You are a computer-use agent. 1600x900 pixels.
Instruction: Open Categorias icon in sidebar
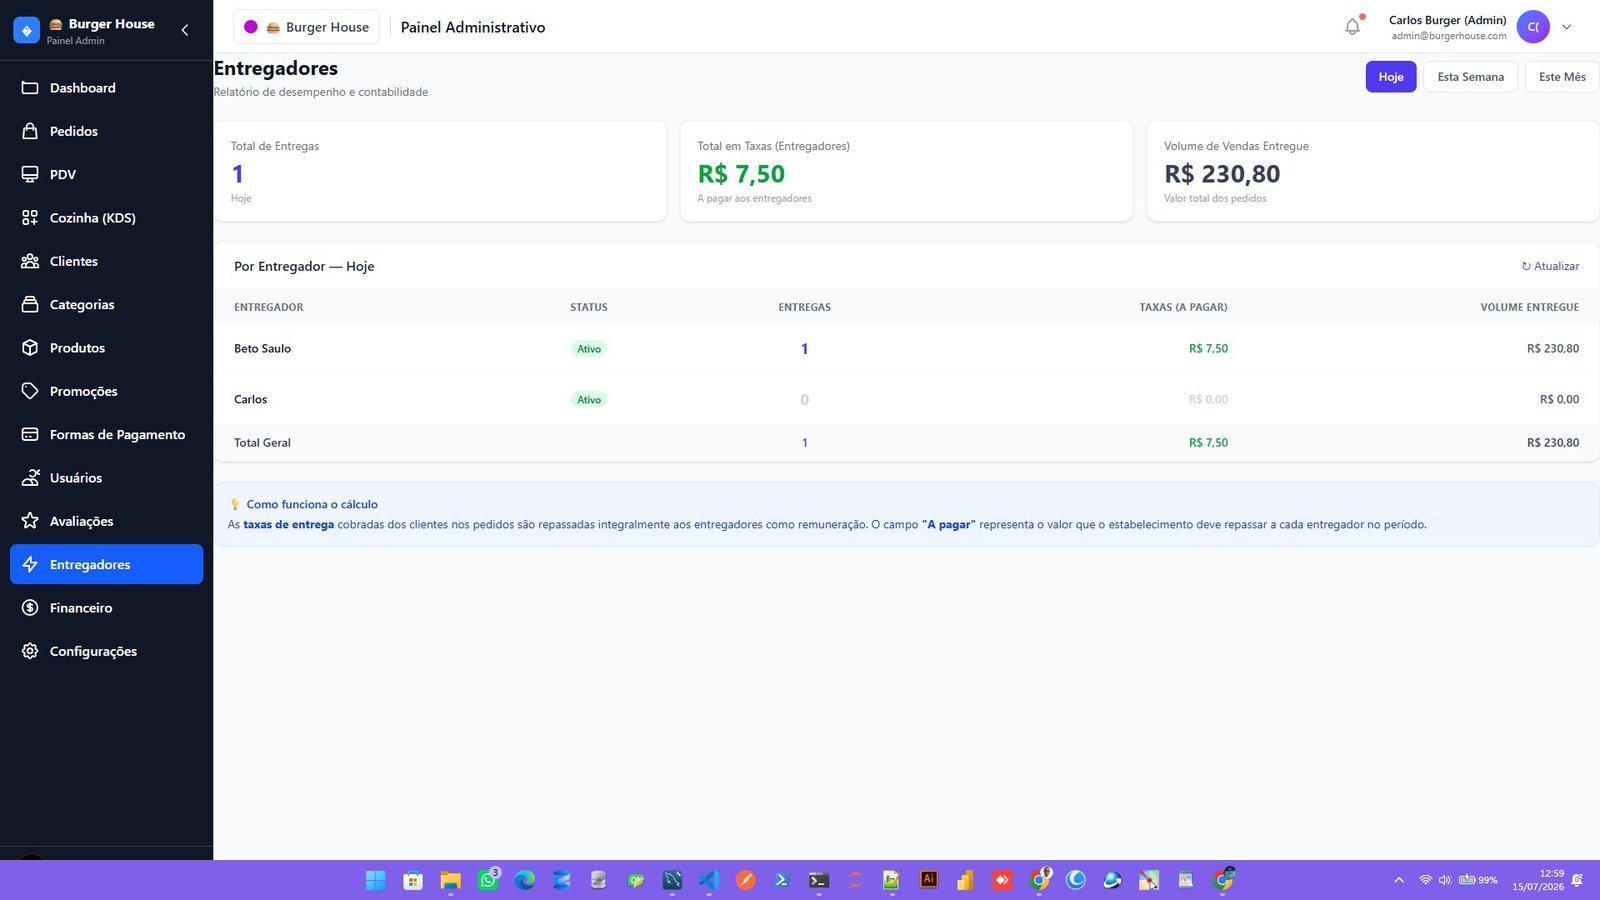click(x=30, y=304)
